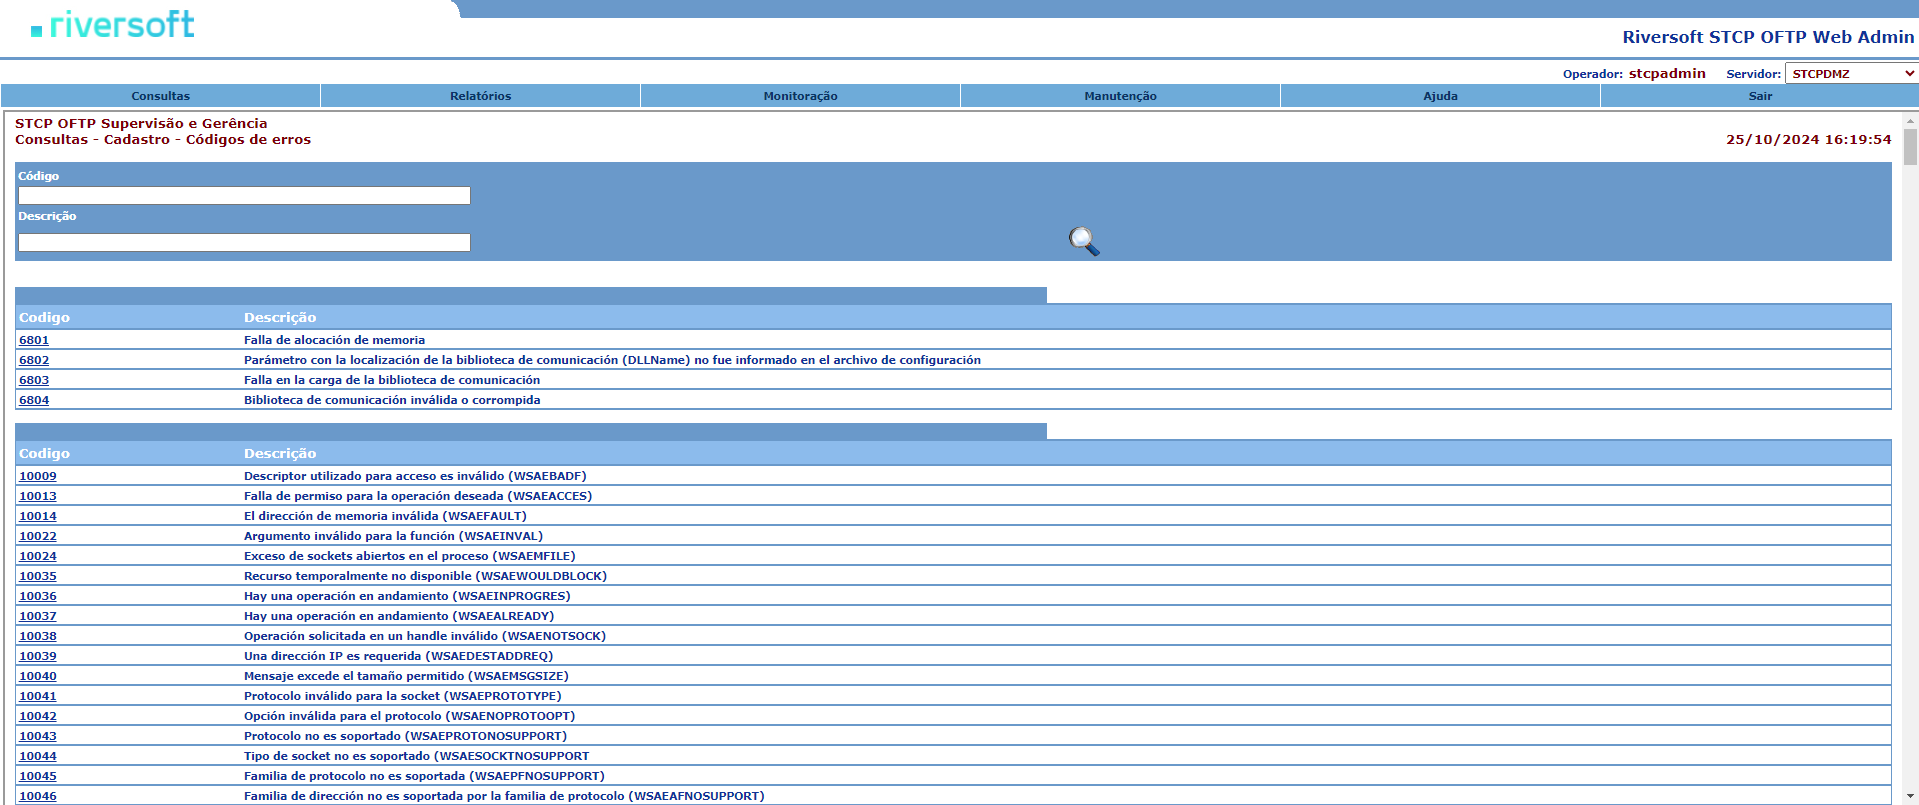The height and width of the screenshot is (805, 1919).
Task: Open error code 10024 link
Action: (38, 556)
